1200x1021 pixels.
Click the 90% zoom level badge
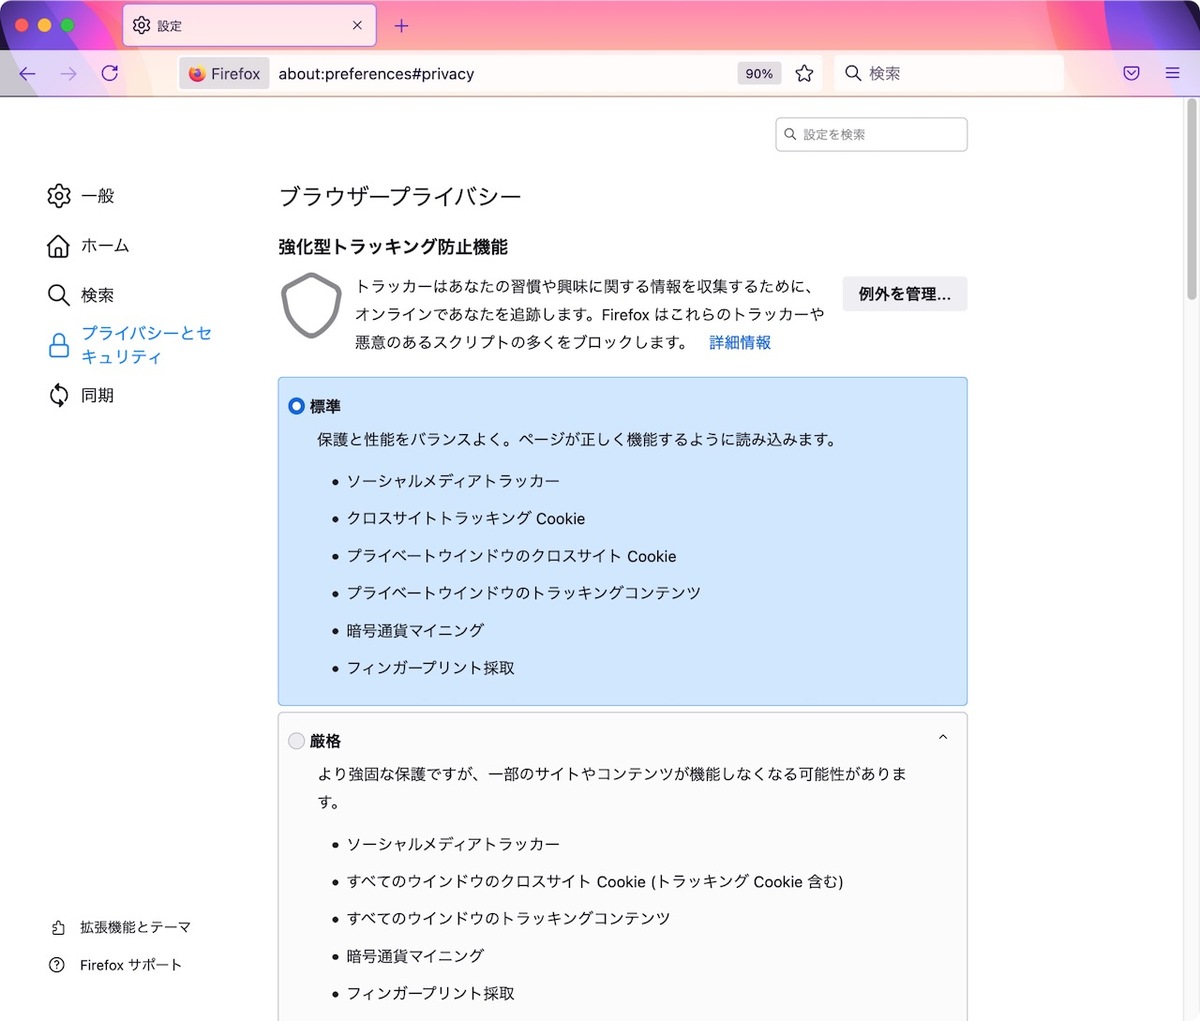tap(759, 74)
